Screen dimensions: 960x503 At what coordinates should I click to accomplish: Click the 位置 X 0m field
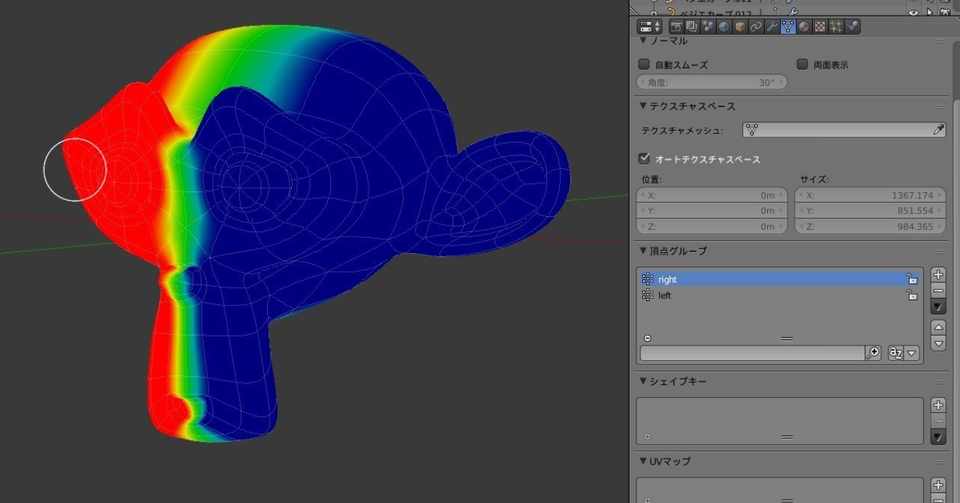tap(713, 195)
